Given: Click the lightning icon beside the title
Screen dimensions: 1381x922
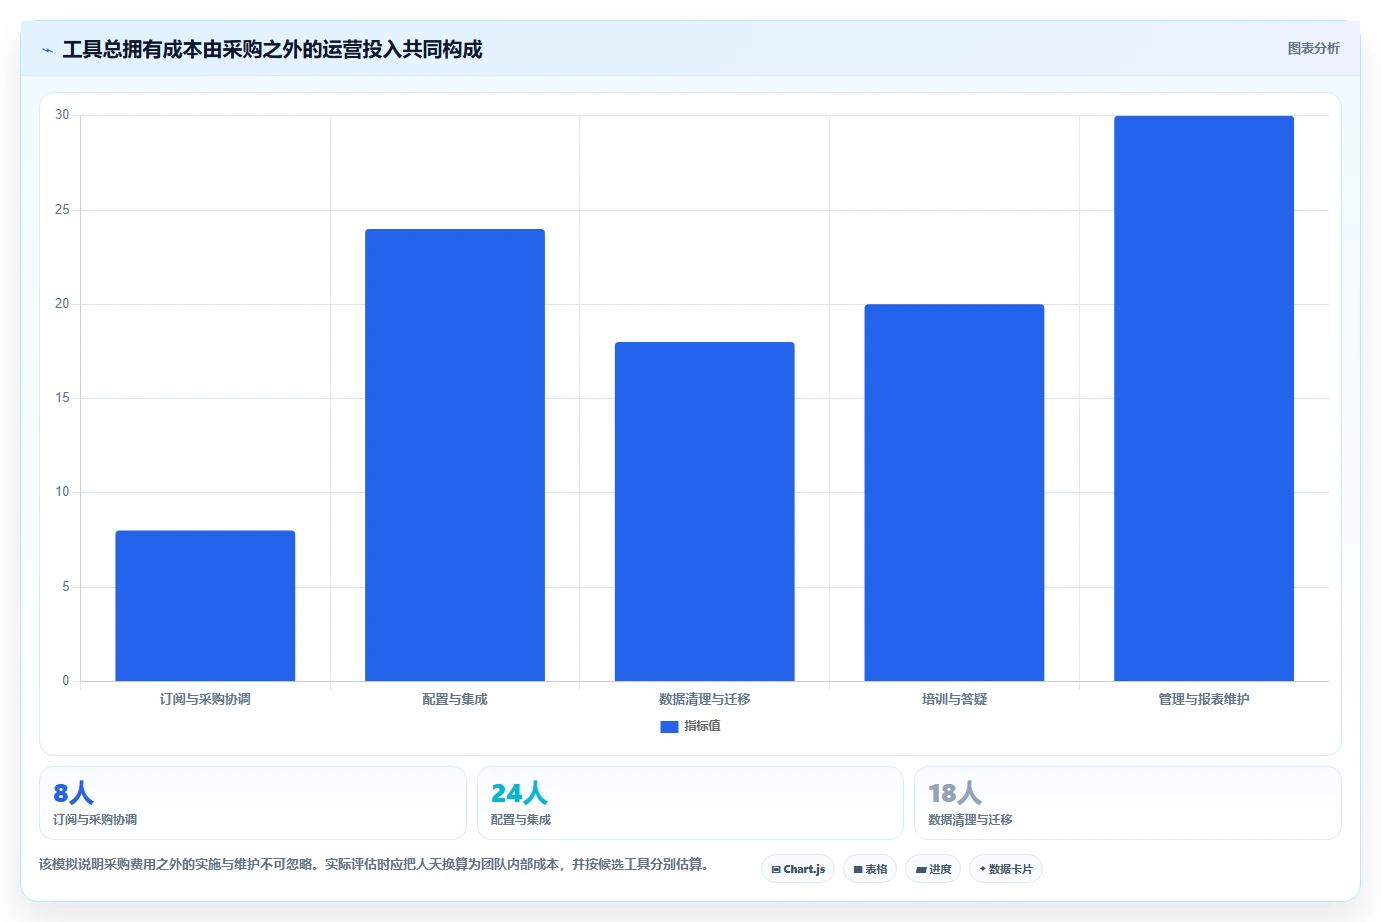Looking at the screenshot, I should coord(47,50).
